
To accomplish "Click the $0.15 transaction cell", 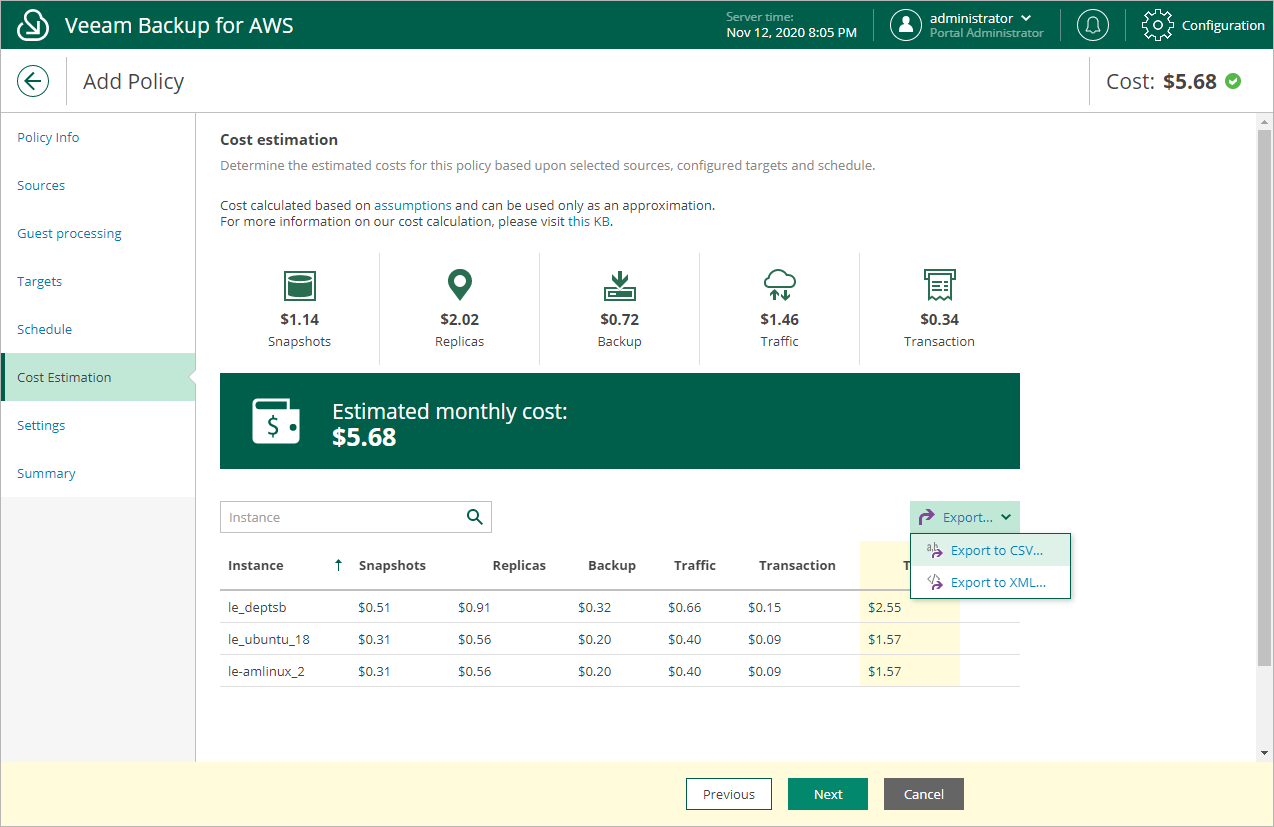I will 765,607.
